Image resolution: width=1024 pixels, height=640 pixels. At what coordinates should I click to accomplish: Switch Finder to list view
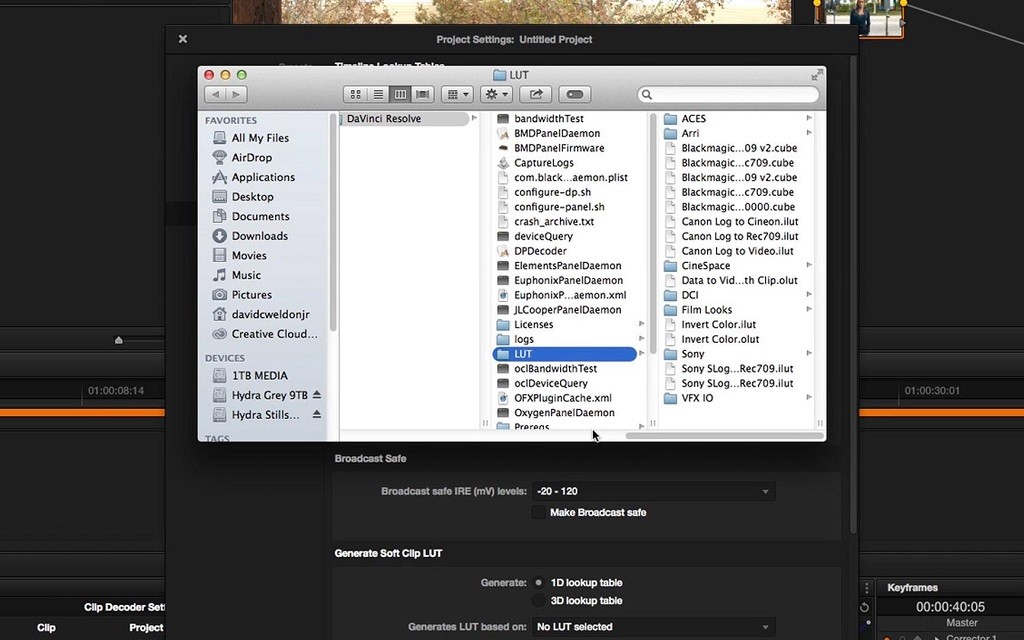pyautogui.click(x=378, y=95)
